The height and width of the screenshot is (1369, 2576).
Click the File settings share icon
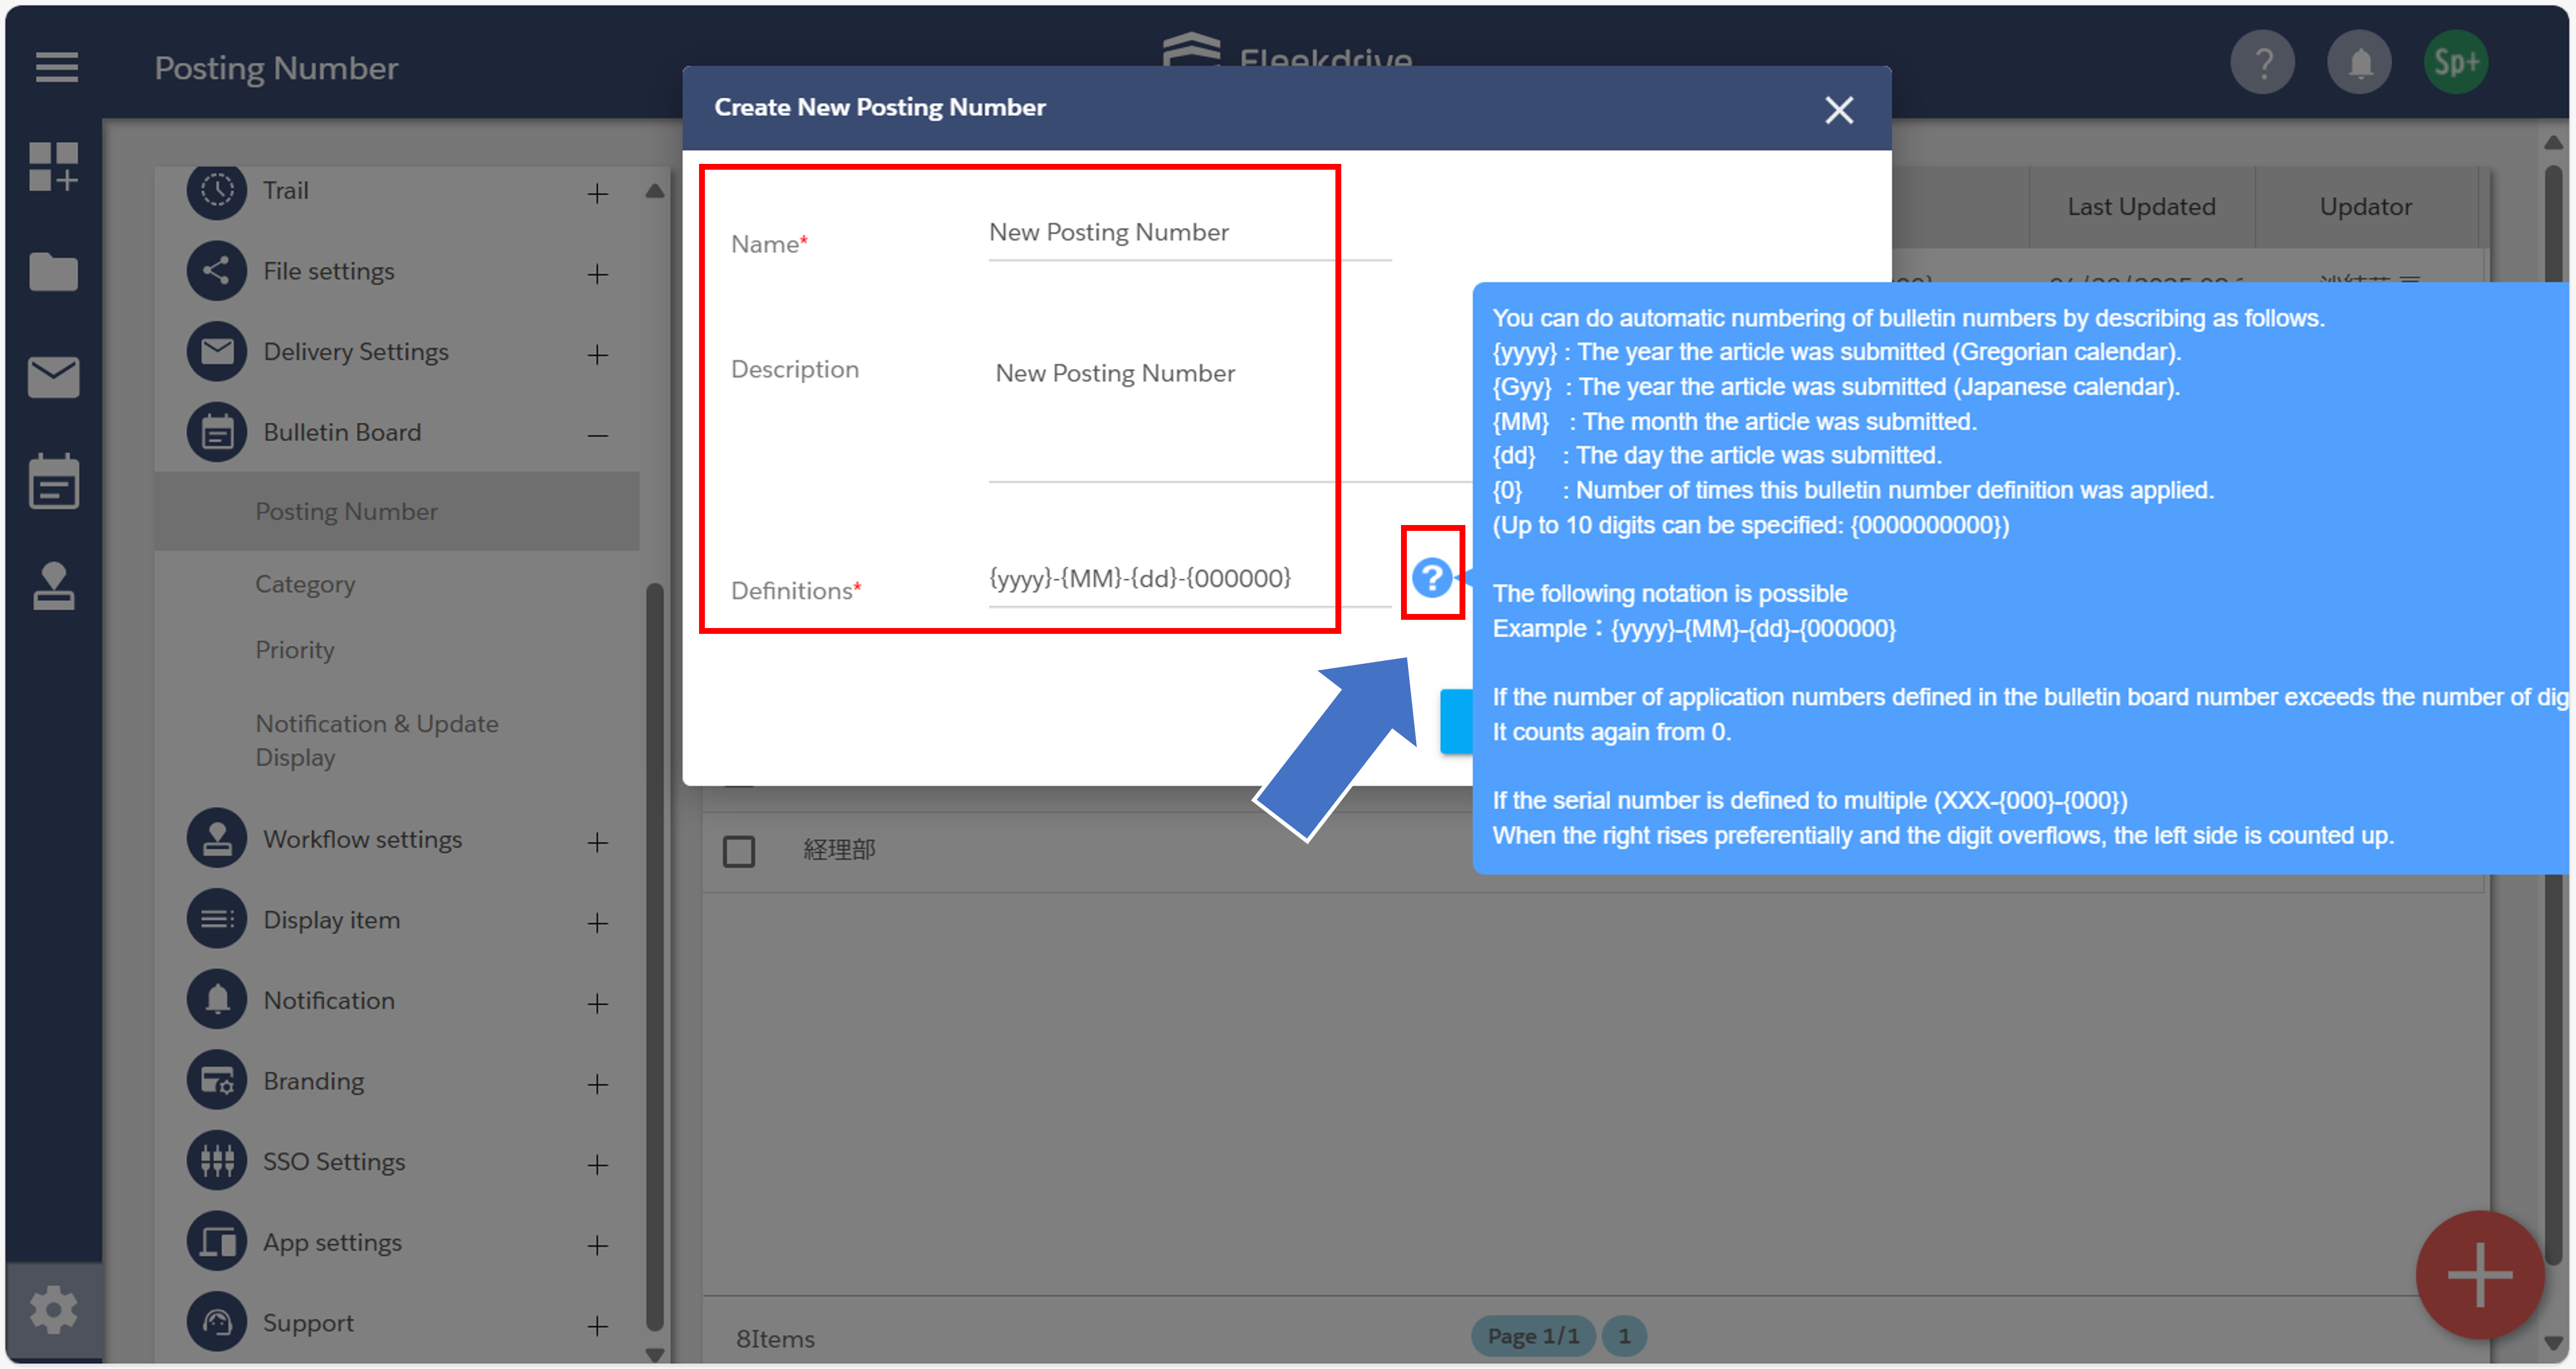pyautogui.click(x=216, y=271)
